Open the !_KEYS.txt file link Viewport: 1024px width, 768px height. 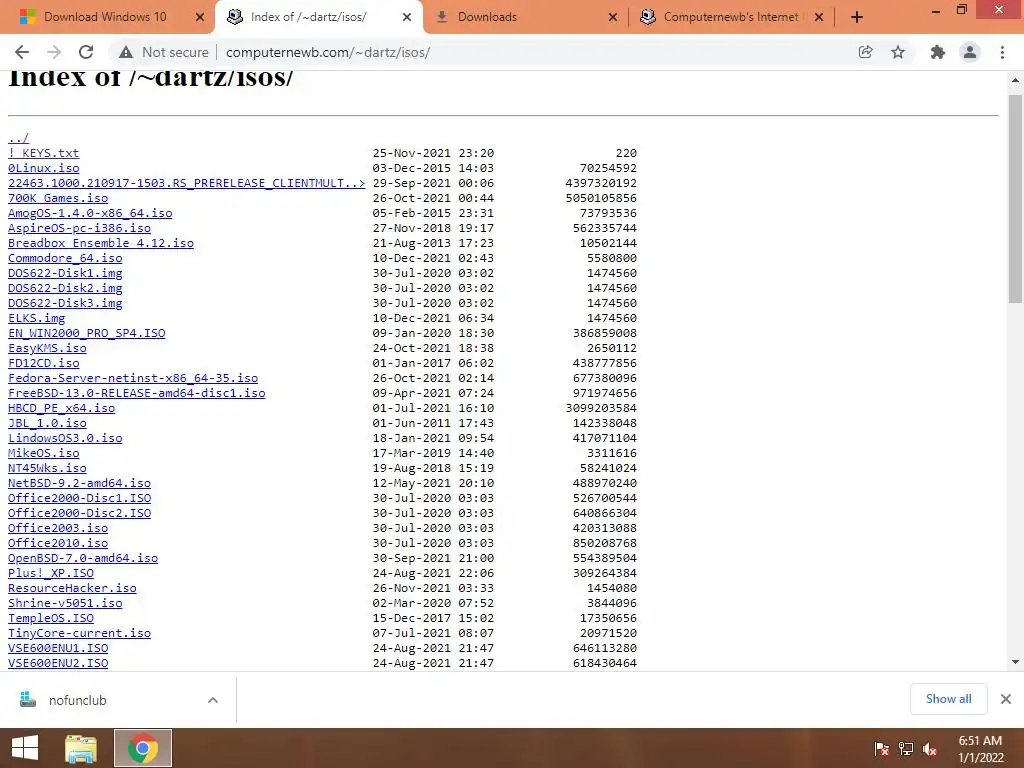[x=43, y=153]
